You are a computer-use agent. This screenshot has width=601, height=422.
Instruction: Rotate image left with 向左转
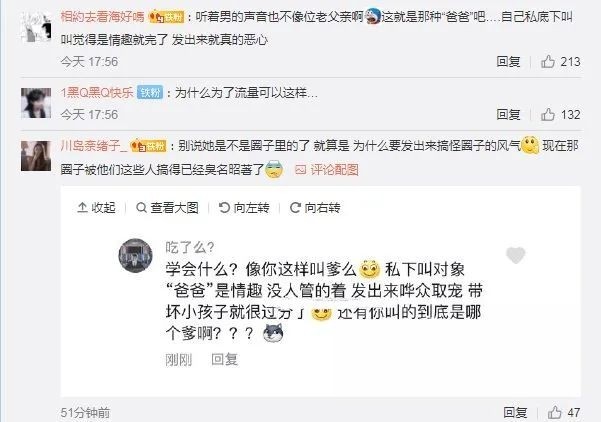[x=244, y=208]
